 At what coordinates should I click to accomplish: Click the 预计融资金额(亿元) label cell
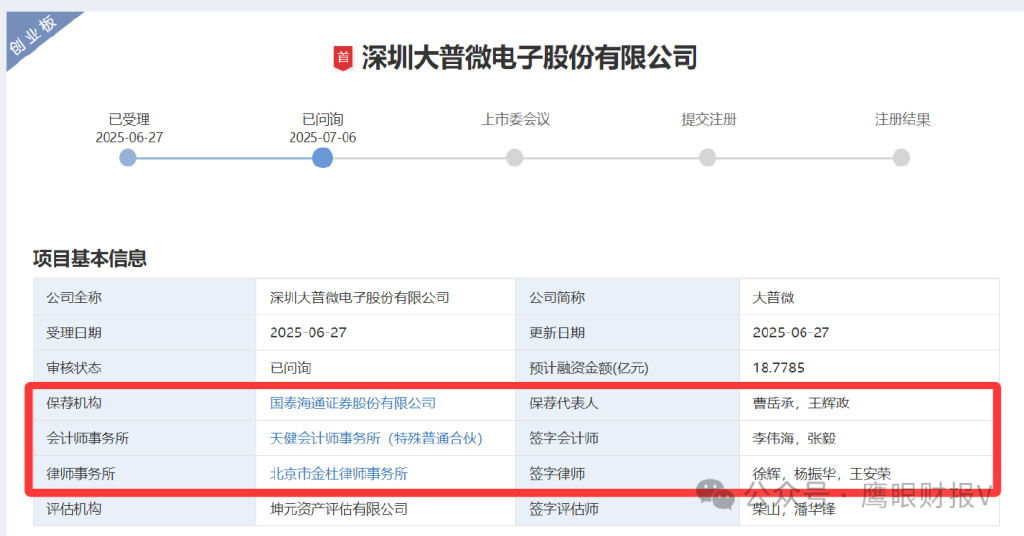point(628,368)
